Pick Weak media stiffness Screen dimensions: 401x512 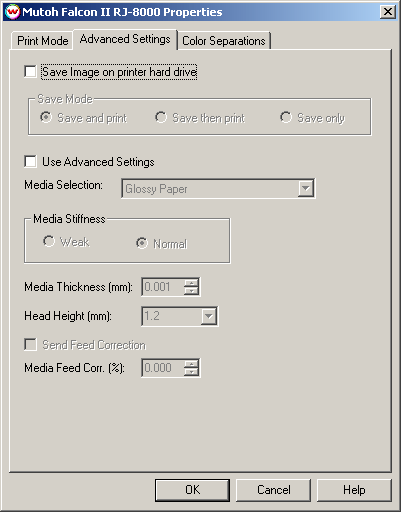pyautogui.click(x=49, y=241)
